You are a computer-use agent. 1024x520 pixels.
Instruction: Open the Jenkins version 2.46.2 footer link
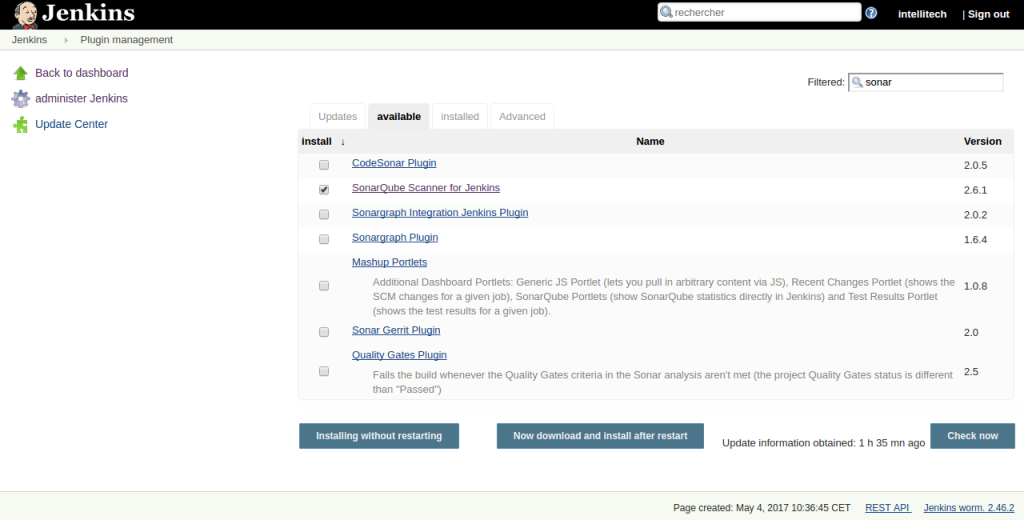click(969, 508)
